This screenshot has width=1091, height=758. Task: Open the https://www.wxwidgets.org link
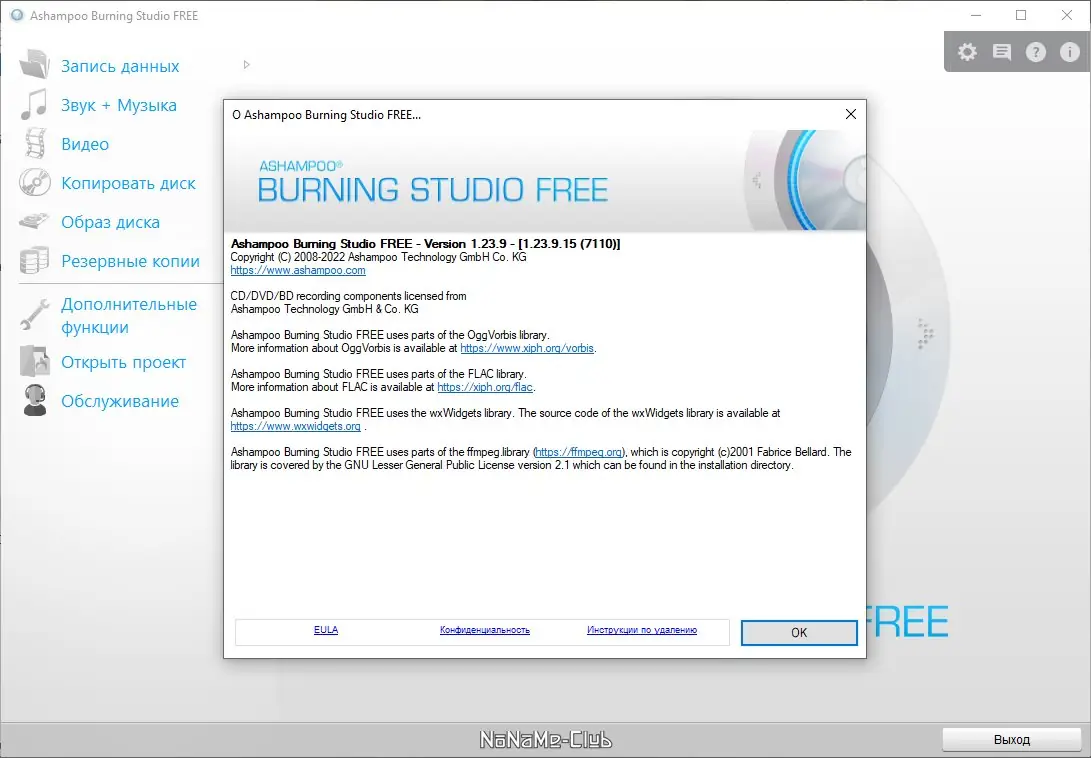click(x=296, y=426)
